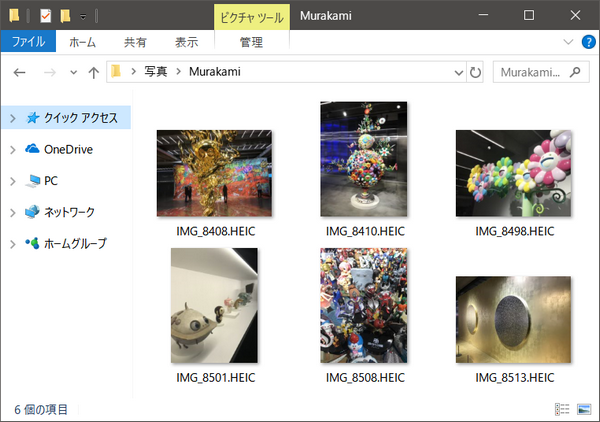Click the クイック アクセス star icon
Viewport: 600px width, 422px height.
(33, 117)
